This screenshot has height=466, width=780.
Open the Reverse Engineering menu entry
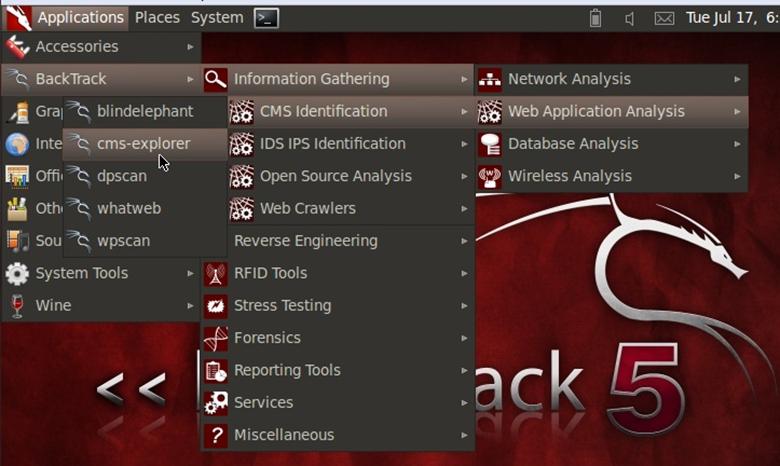(x=305, y=241)
